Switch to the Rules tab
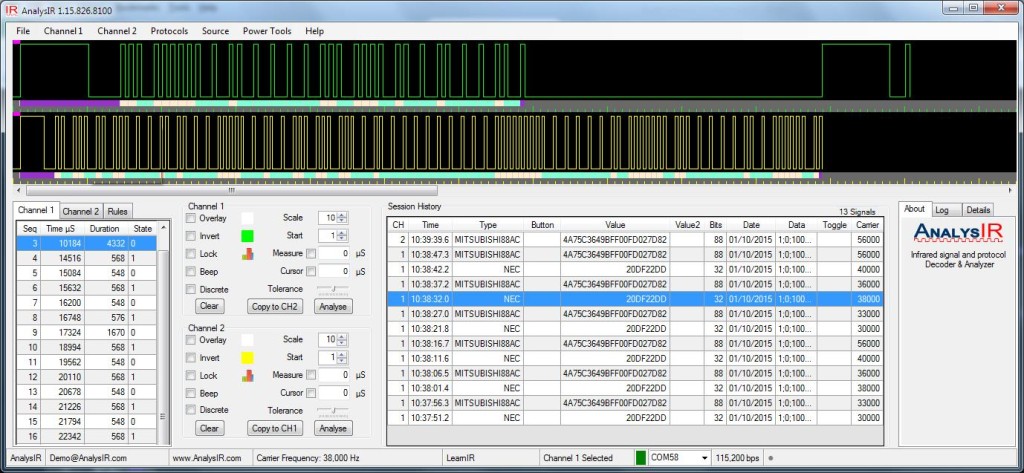The width and height of the screenshot is (1024, 473). (118, 211)
